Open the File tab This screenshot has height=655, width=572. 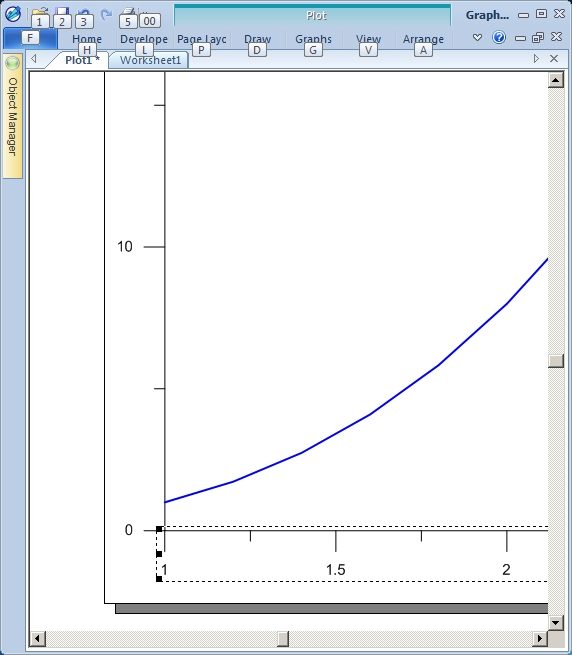coord(30,38)
